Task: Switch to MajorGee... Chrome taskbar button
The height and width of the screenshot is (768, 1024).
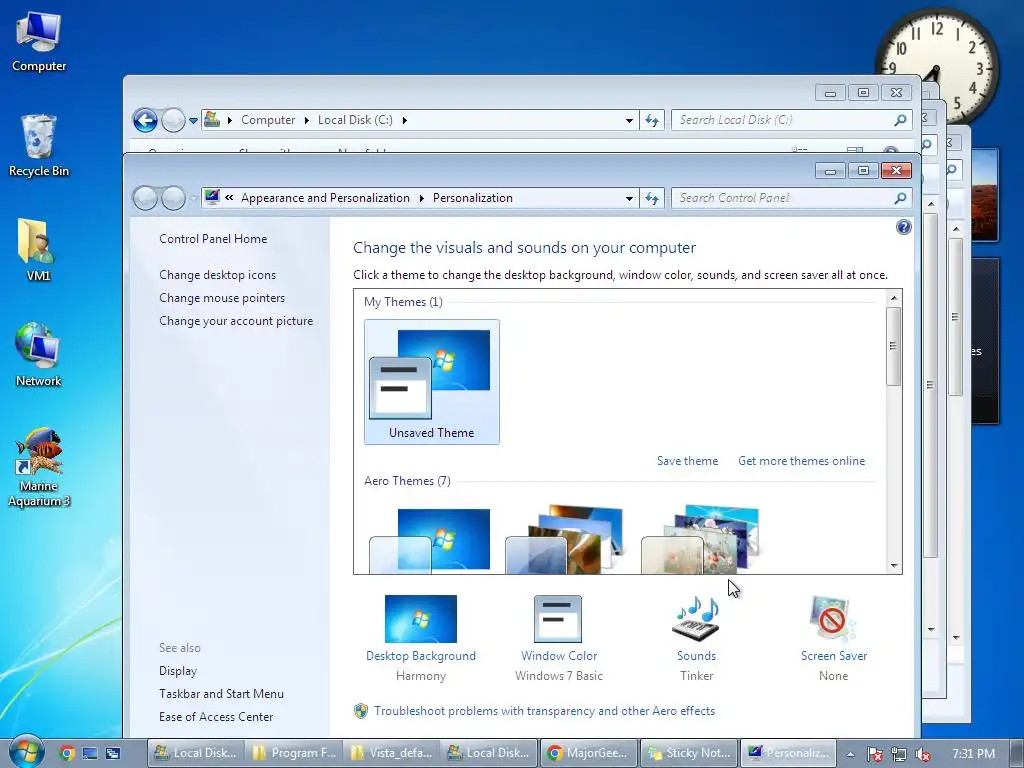Action: (x=590, y=753)
